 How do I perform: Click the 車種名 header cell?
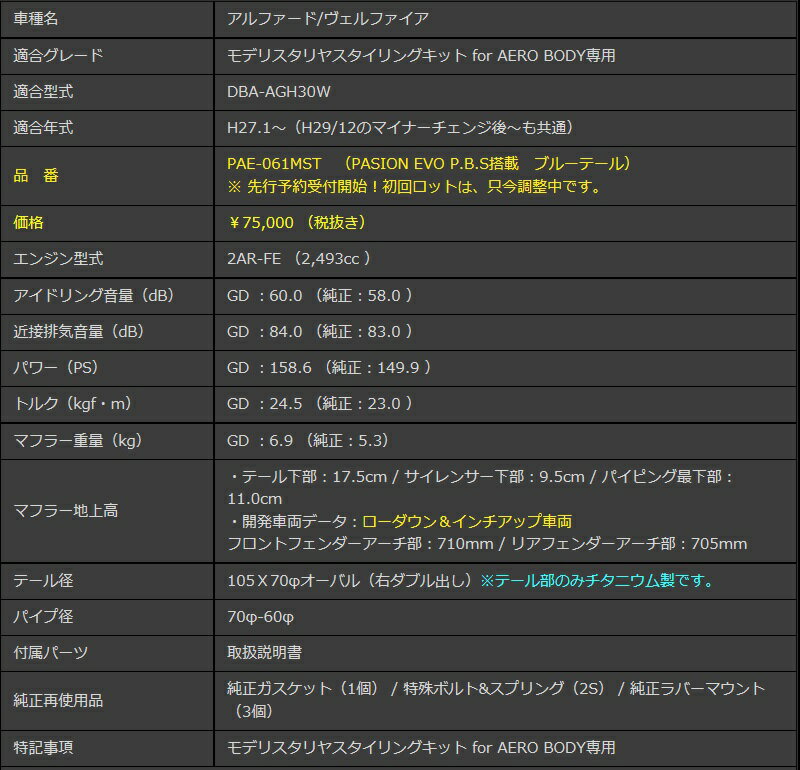pos(43,18)
